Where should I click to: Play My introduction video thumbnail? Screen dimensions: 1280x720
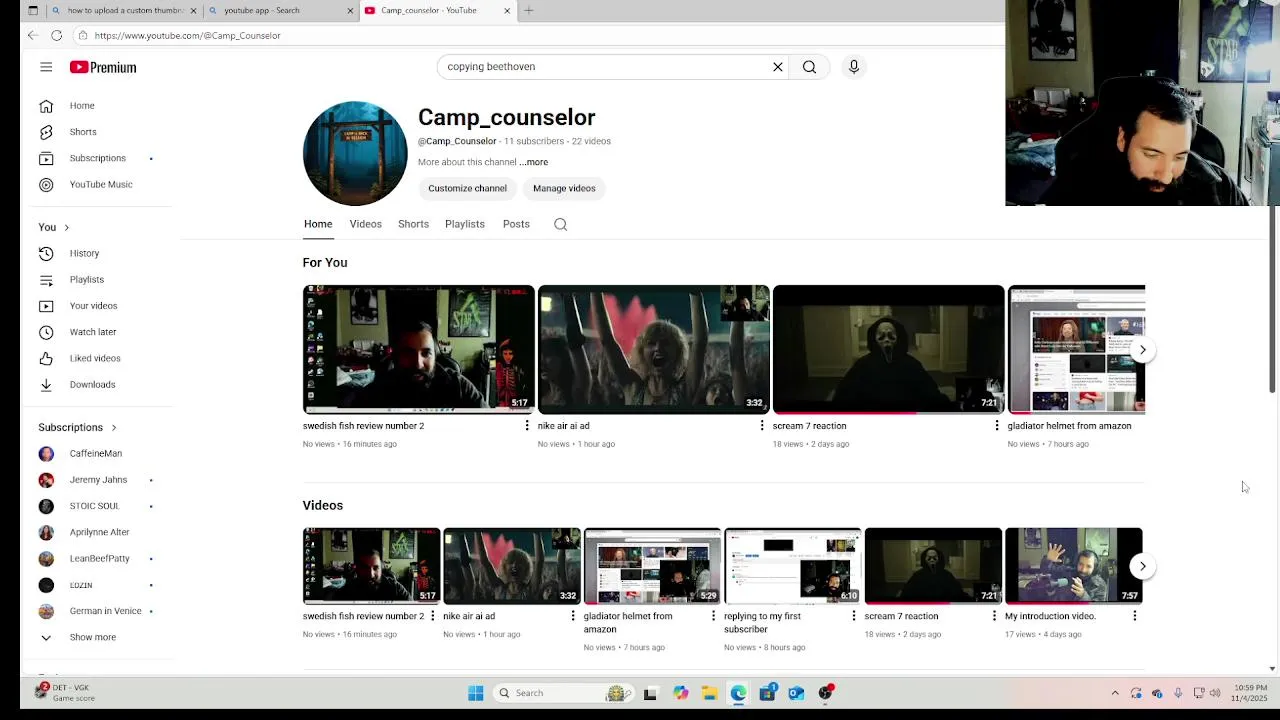click(x=1073, y=566)
